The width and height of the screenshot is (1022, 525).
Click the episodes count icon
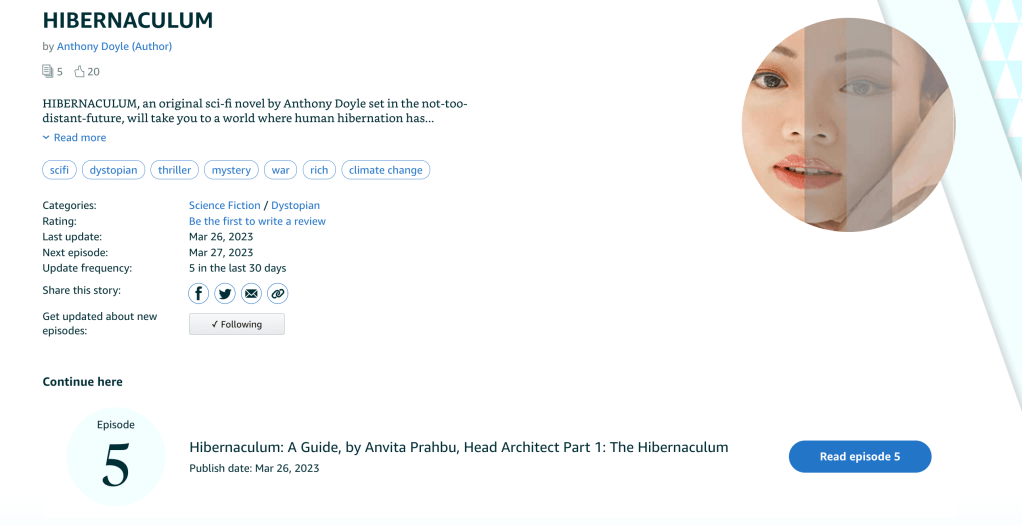point(47,71)
